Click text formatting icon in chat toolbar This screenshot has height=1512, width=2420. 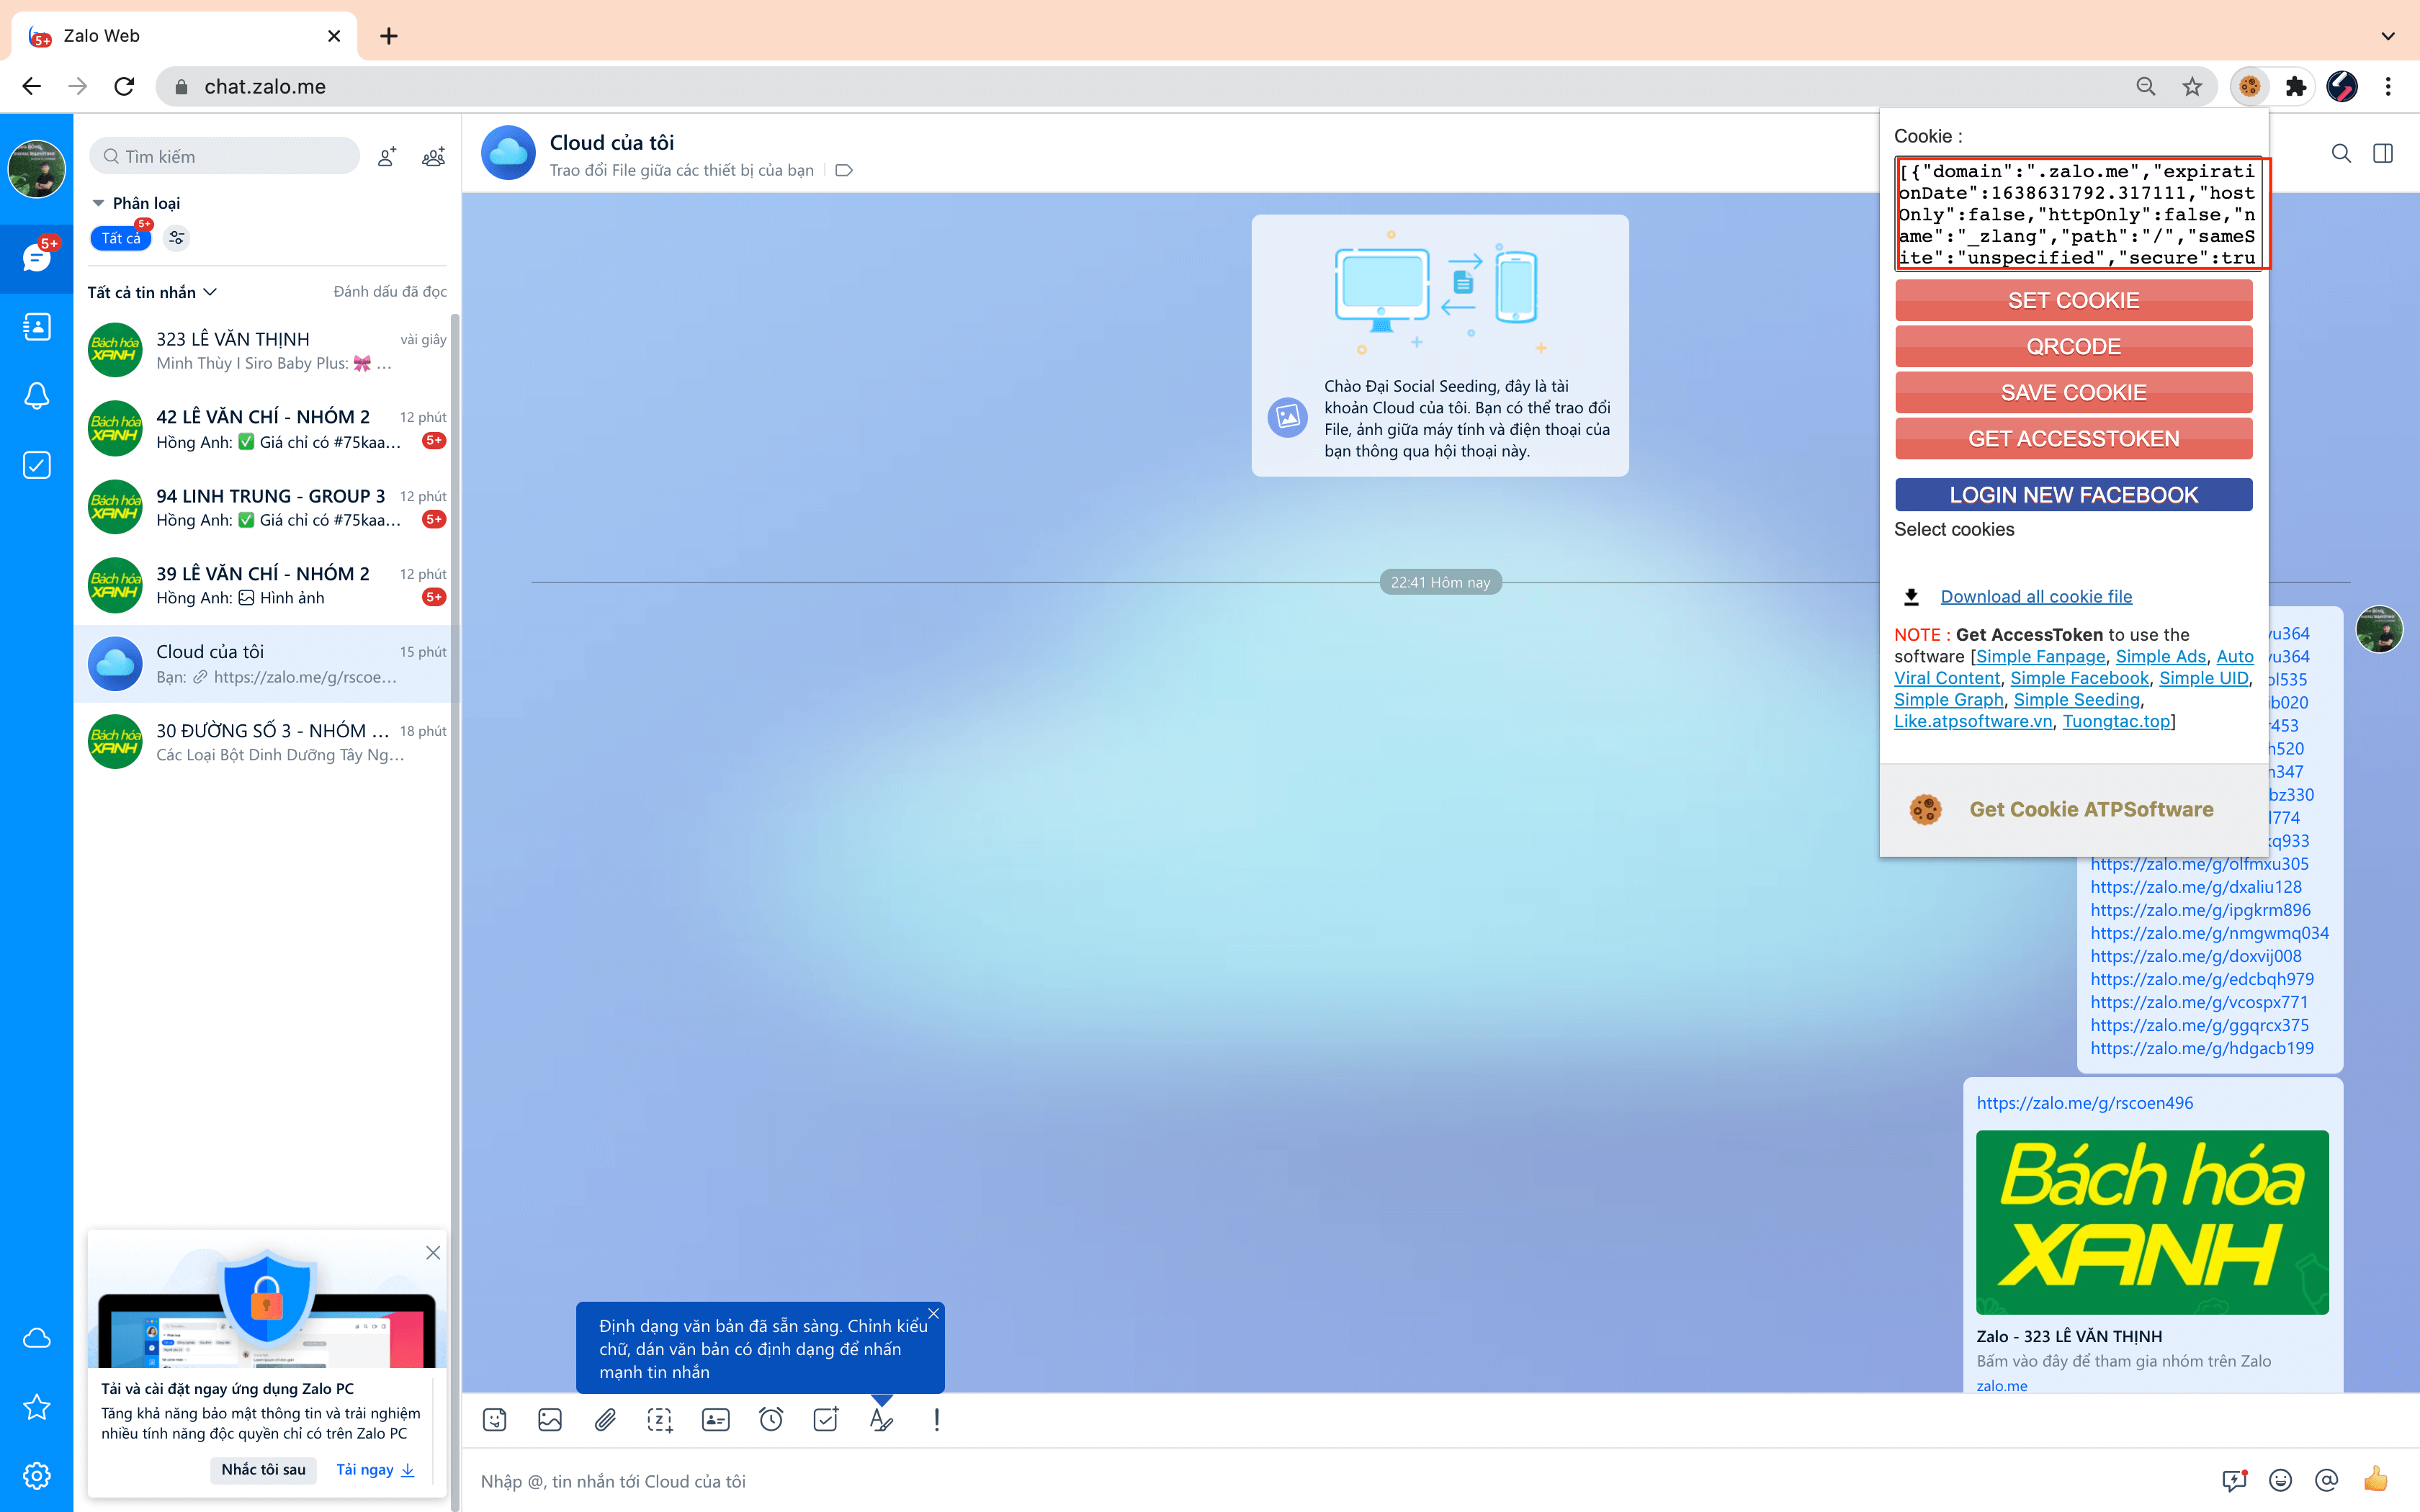point(881,1420)
